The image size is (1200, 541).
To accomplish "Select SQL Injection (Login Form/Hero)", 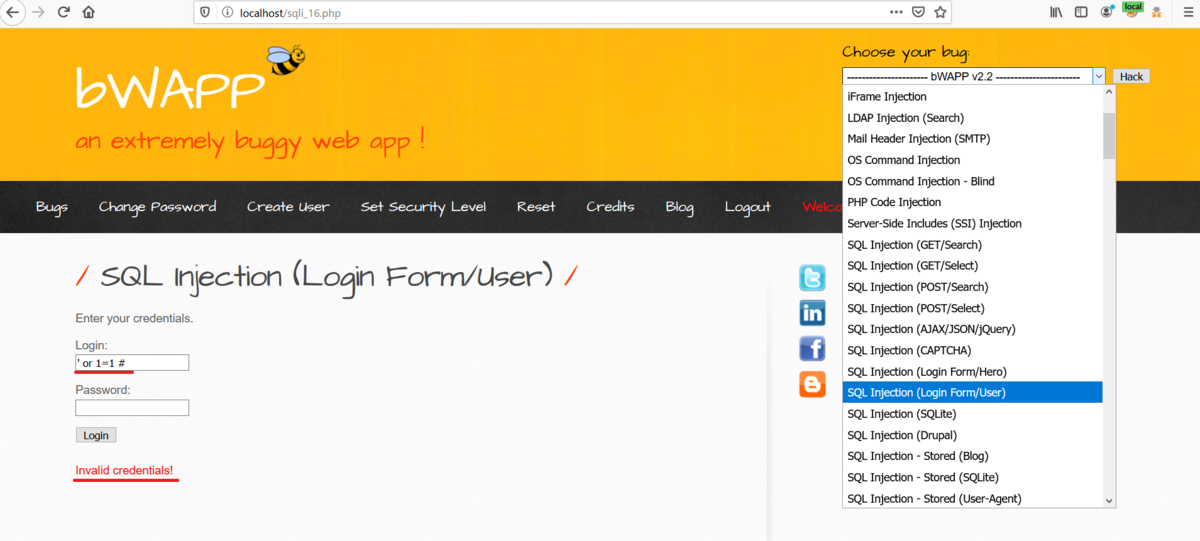I will coord(972,372).
